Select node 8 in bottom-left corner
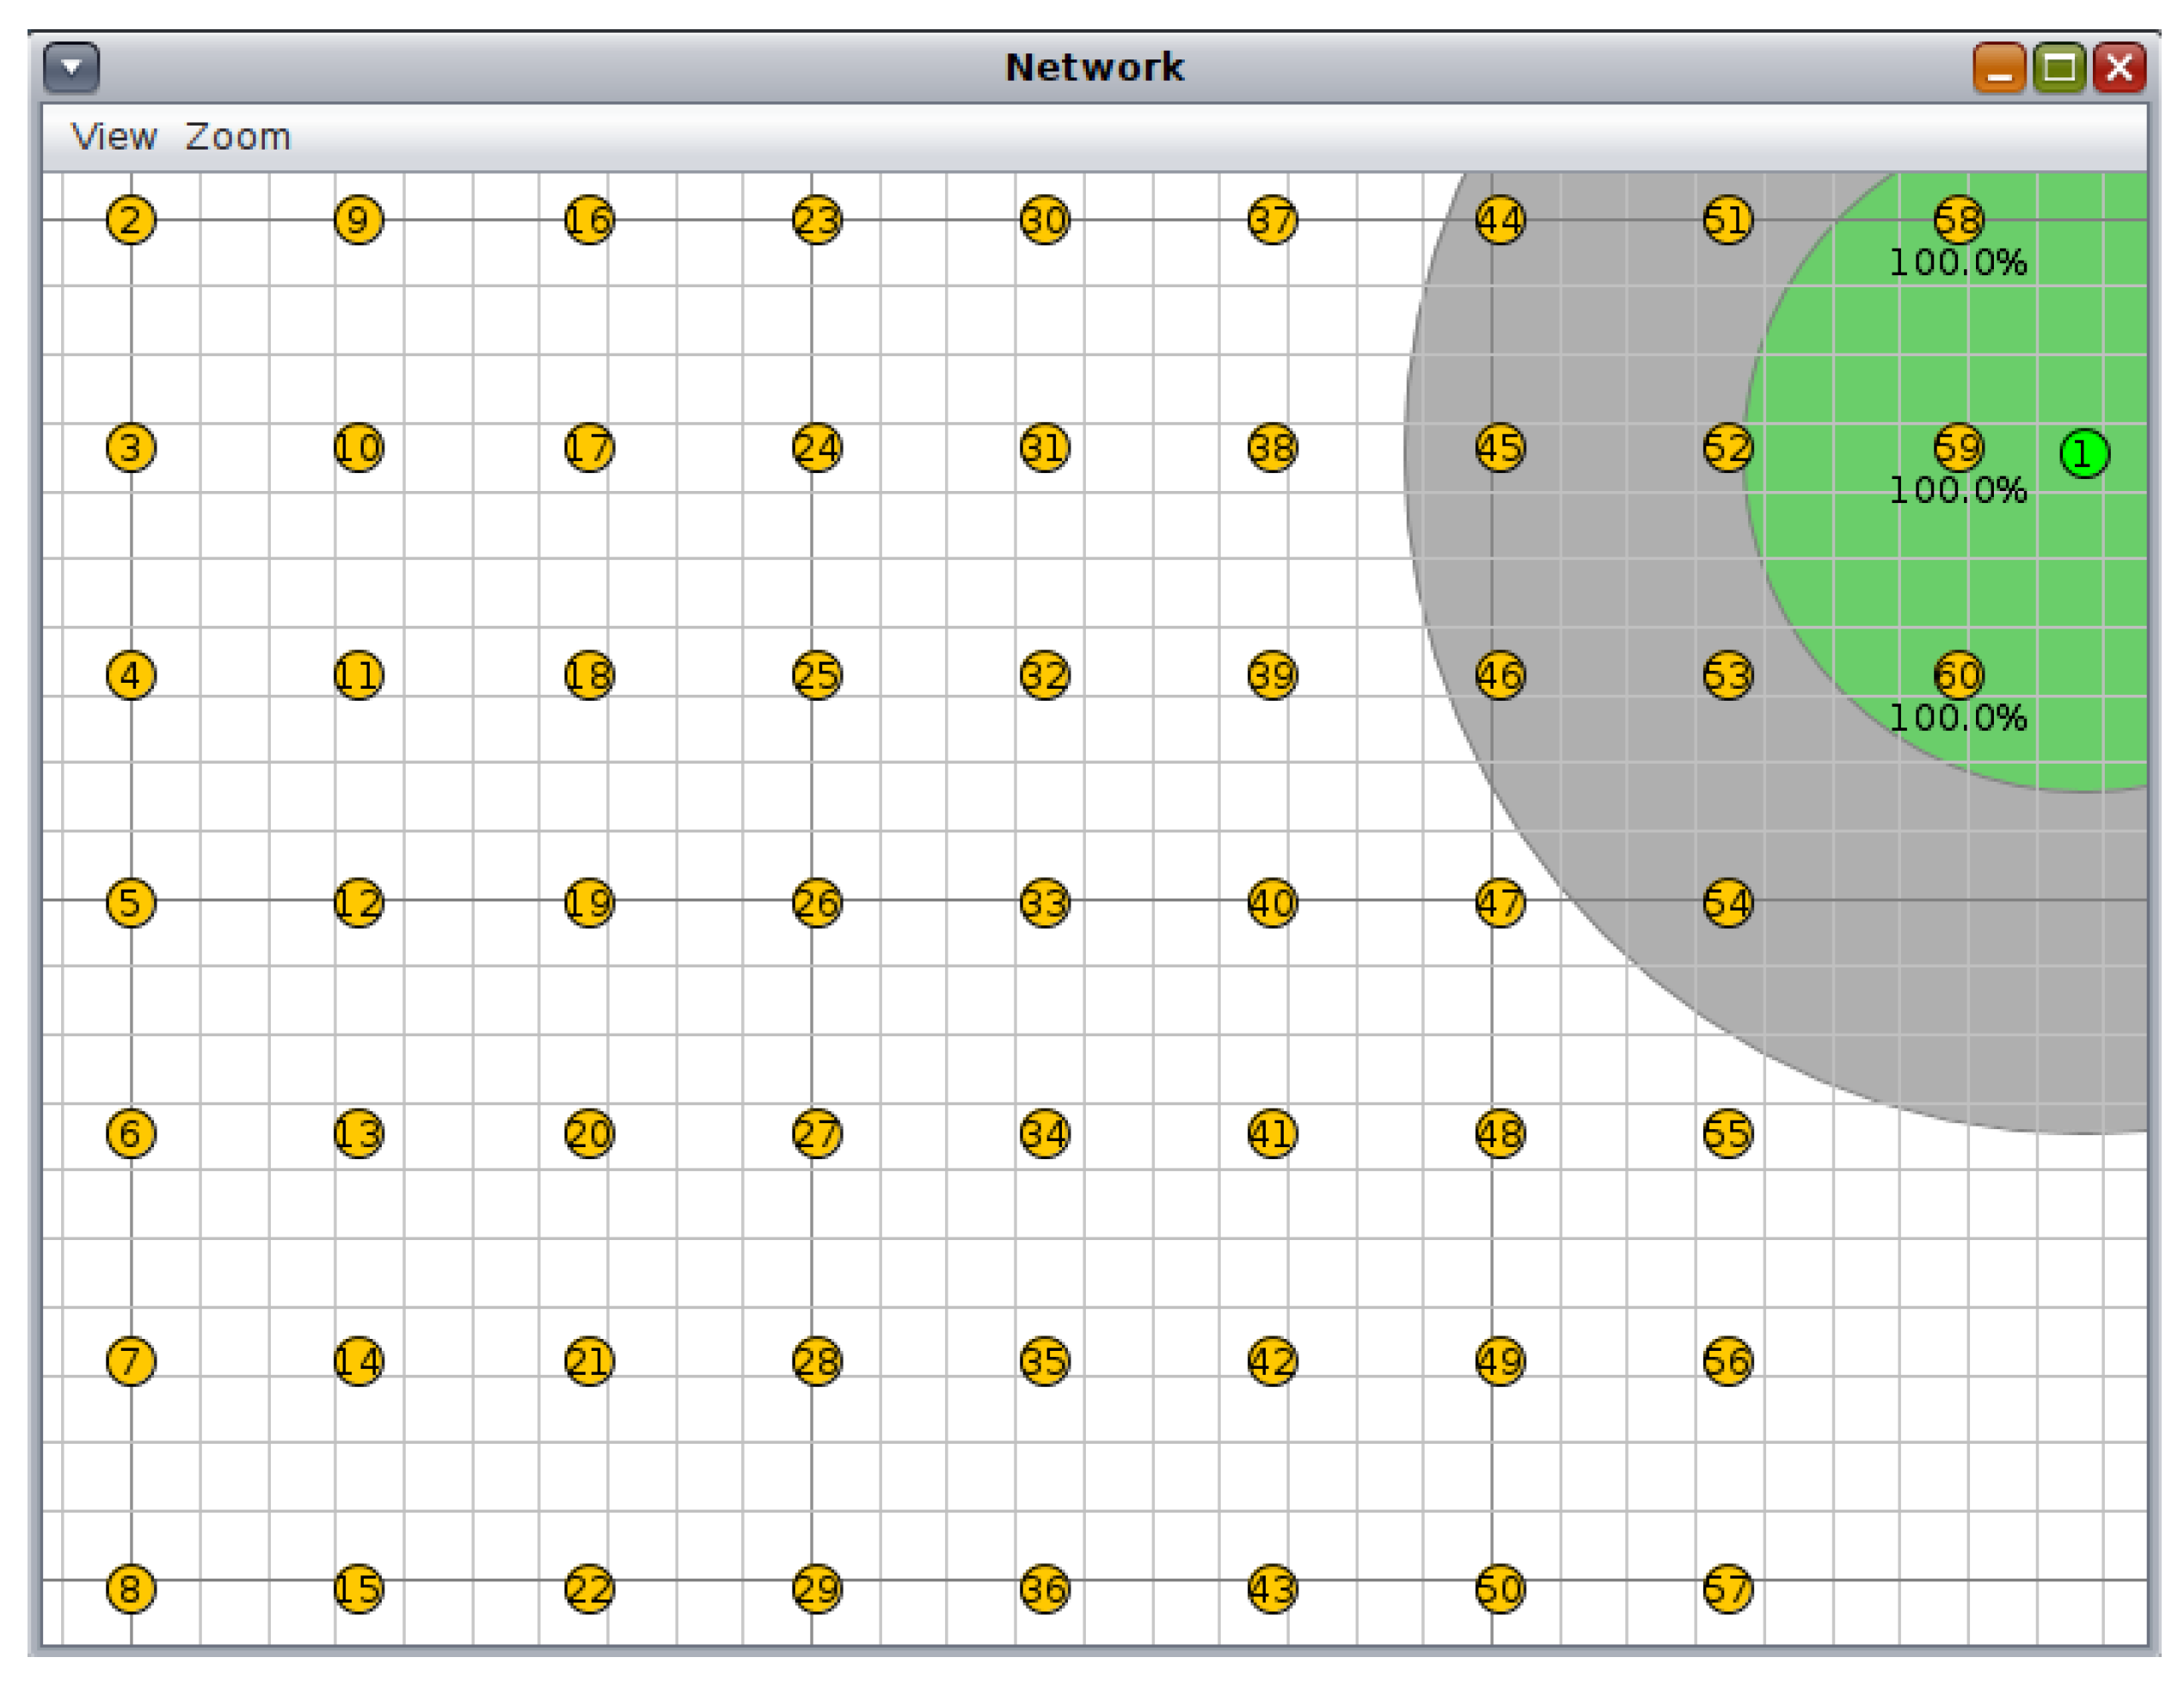This screenshot has width=2184, height=1682. (x=131, y=1588)
